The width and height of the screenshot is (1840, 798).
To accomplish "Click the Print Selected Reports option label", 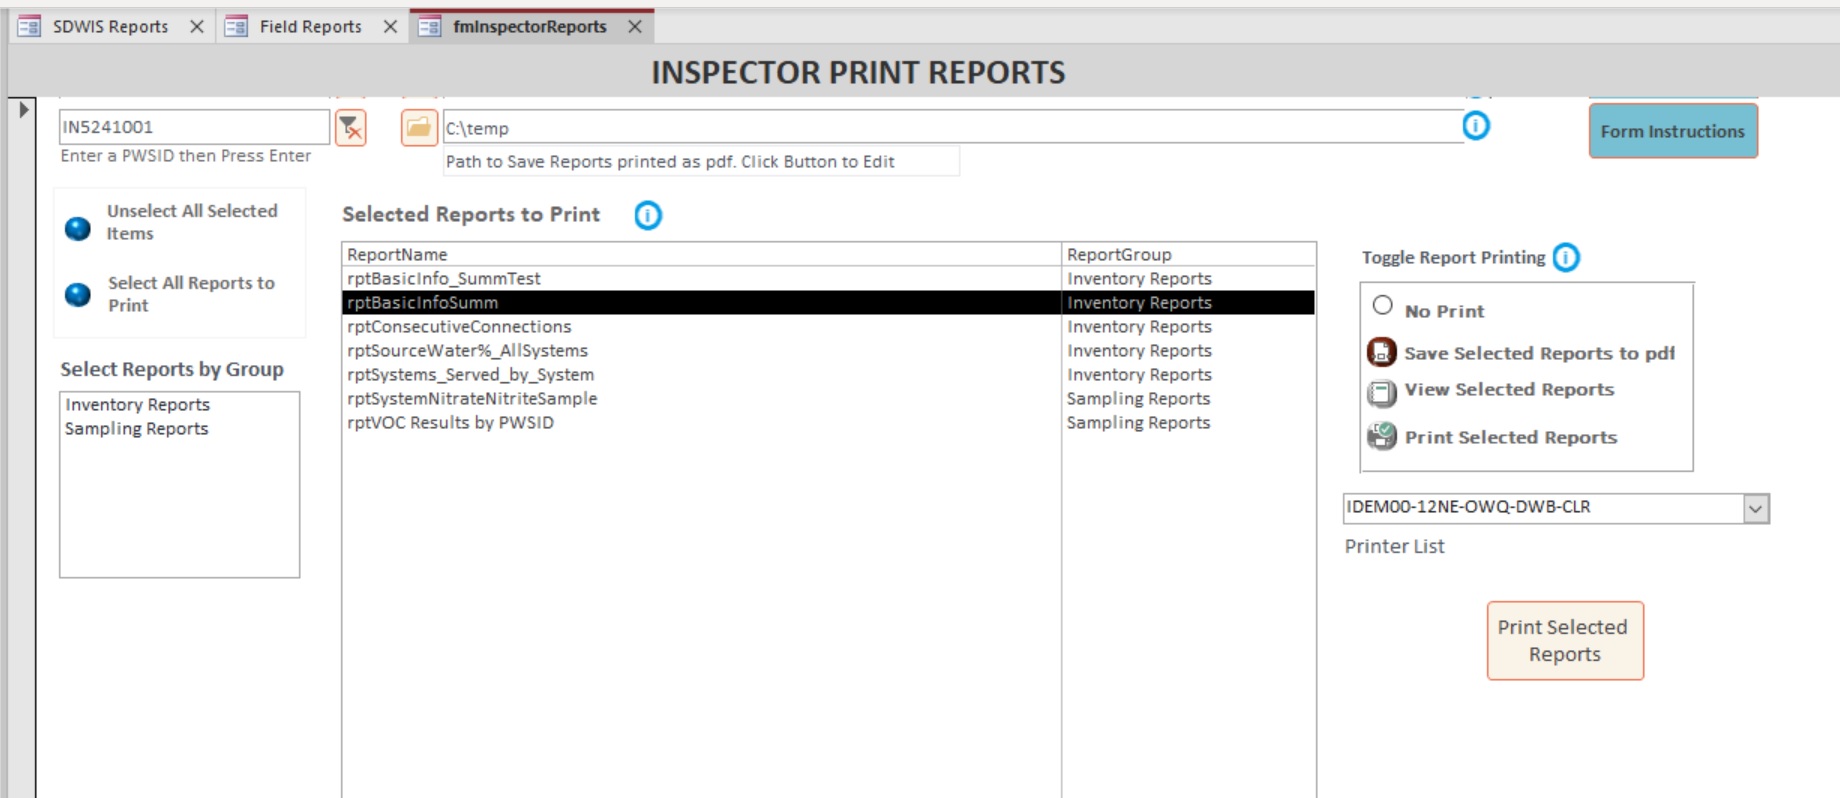I will tap(1511, 437).
